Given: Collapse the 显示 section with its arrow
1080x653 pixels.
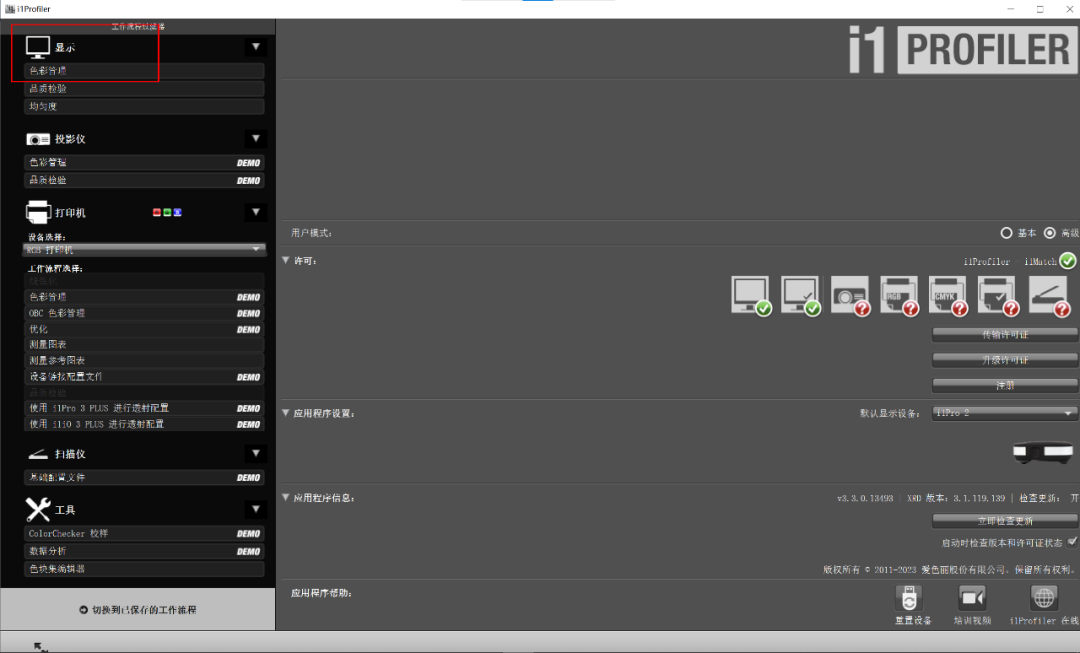Looking at the screenshot, I should pos(256,47).
